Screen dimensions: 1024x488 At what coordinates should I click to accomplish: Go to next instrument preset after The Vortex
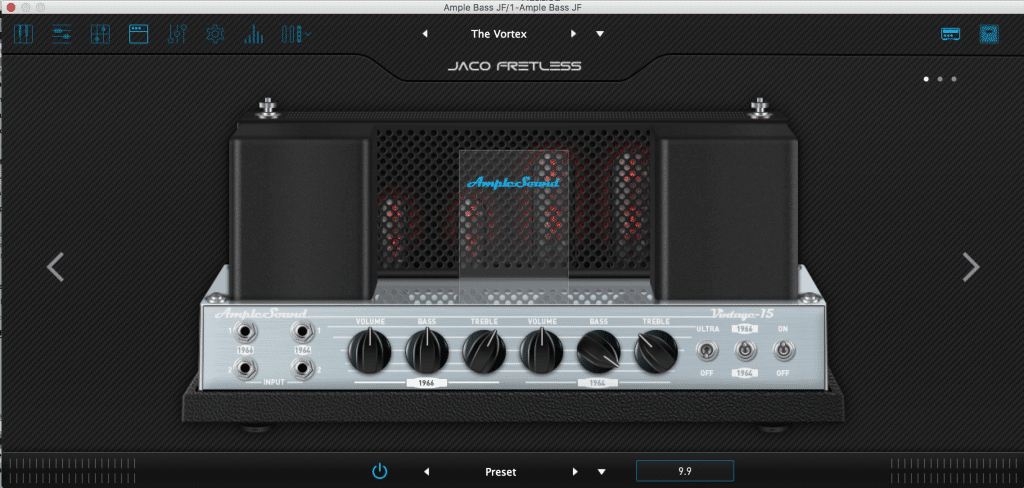click(x=573, y=34)
